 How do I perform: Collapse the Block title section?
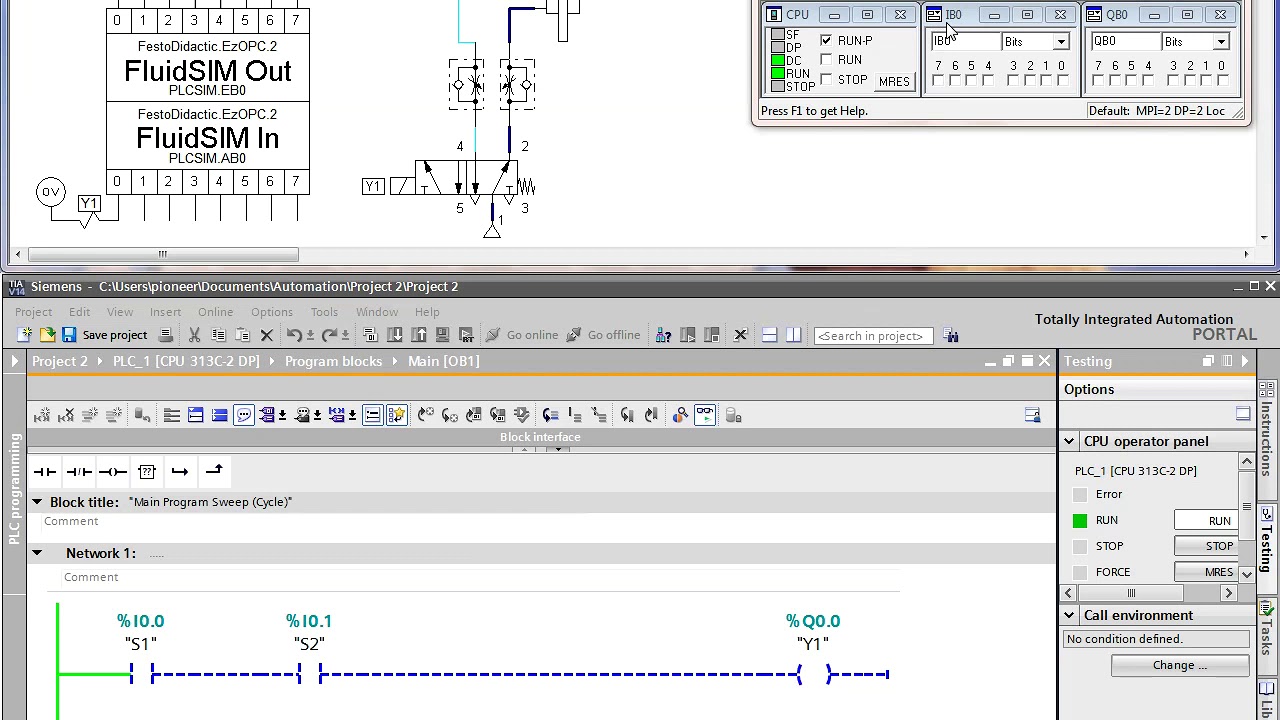point(37,502)
